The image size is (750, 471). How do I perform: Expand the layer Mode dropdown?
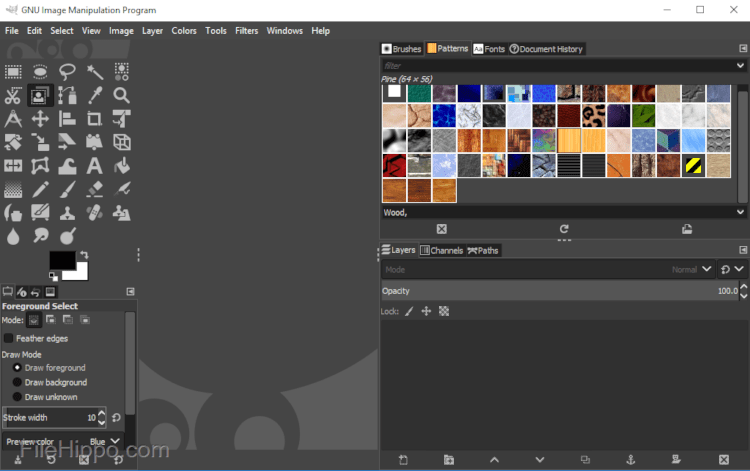(x=705, y=269)
